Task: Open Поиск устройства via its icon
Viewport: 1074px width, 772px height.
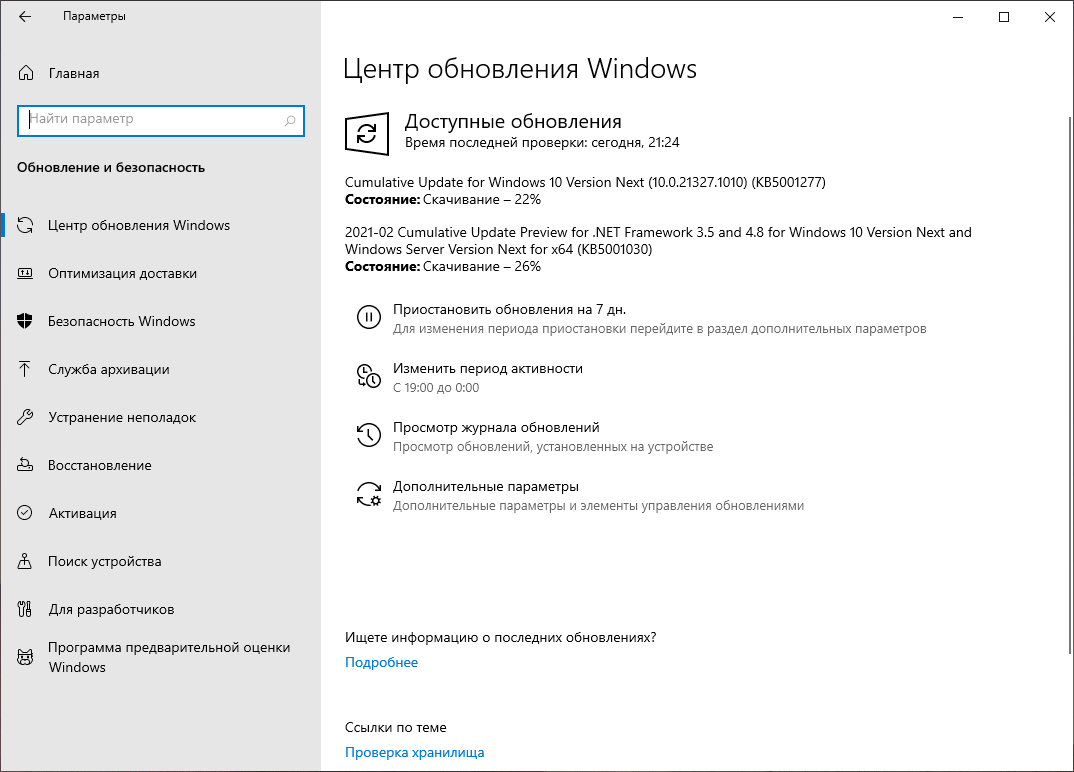Action: click(x=26, y=561)
